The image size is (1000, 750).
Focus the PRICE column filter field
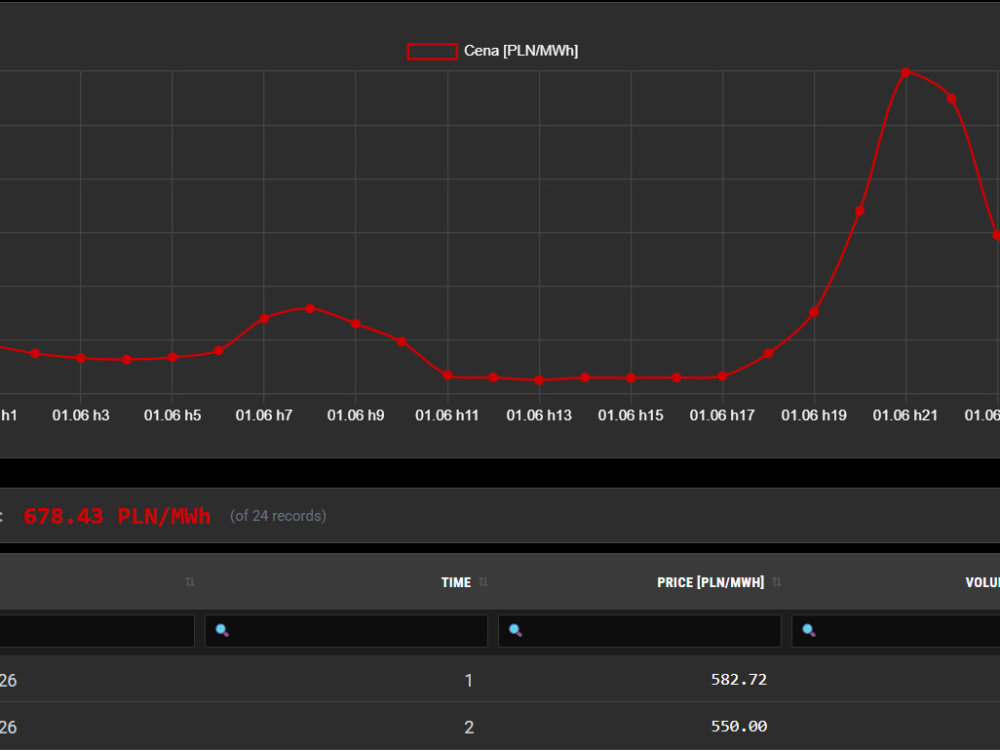(640, 631)
